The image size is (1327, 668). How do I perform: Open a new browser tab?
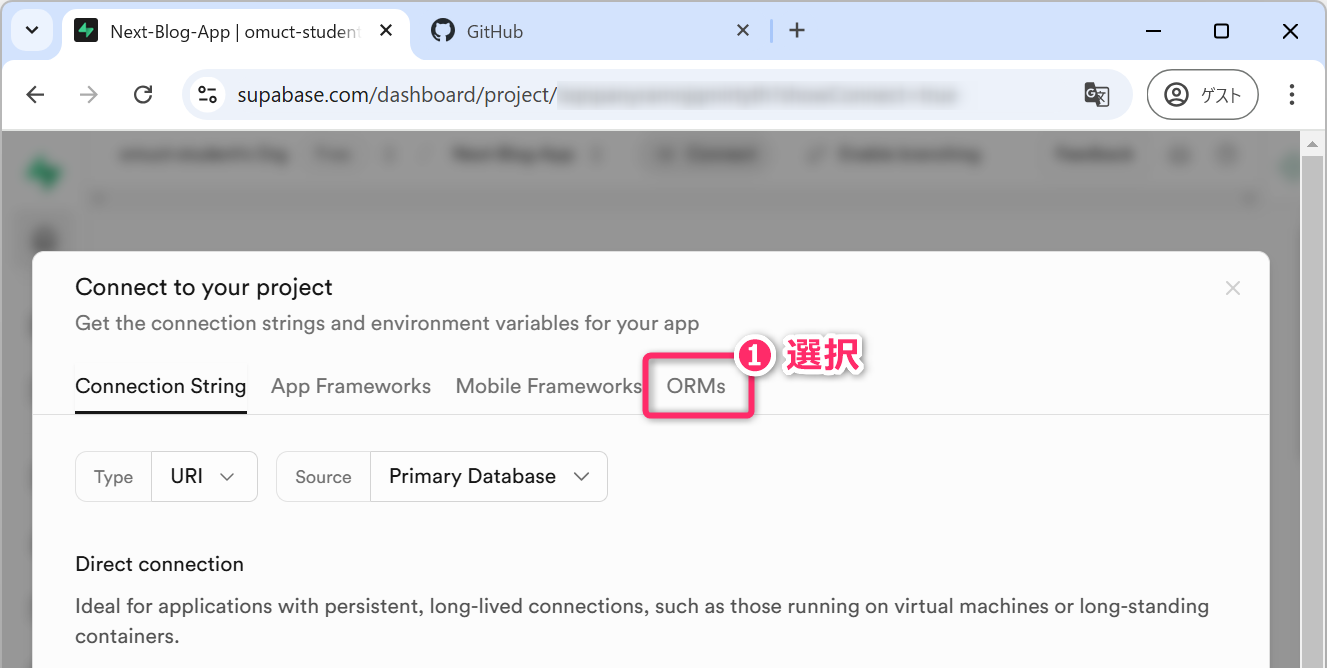pos(797,31)
